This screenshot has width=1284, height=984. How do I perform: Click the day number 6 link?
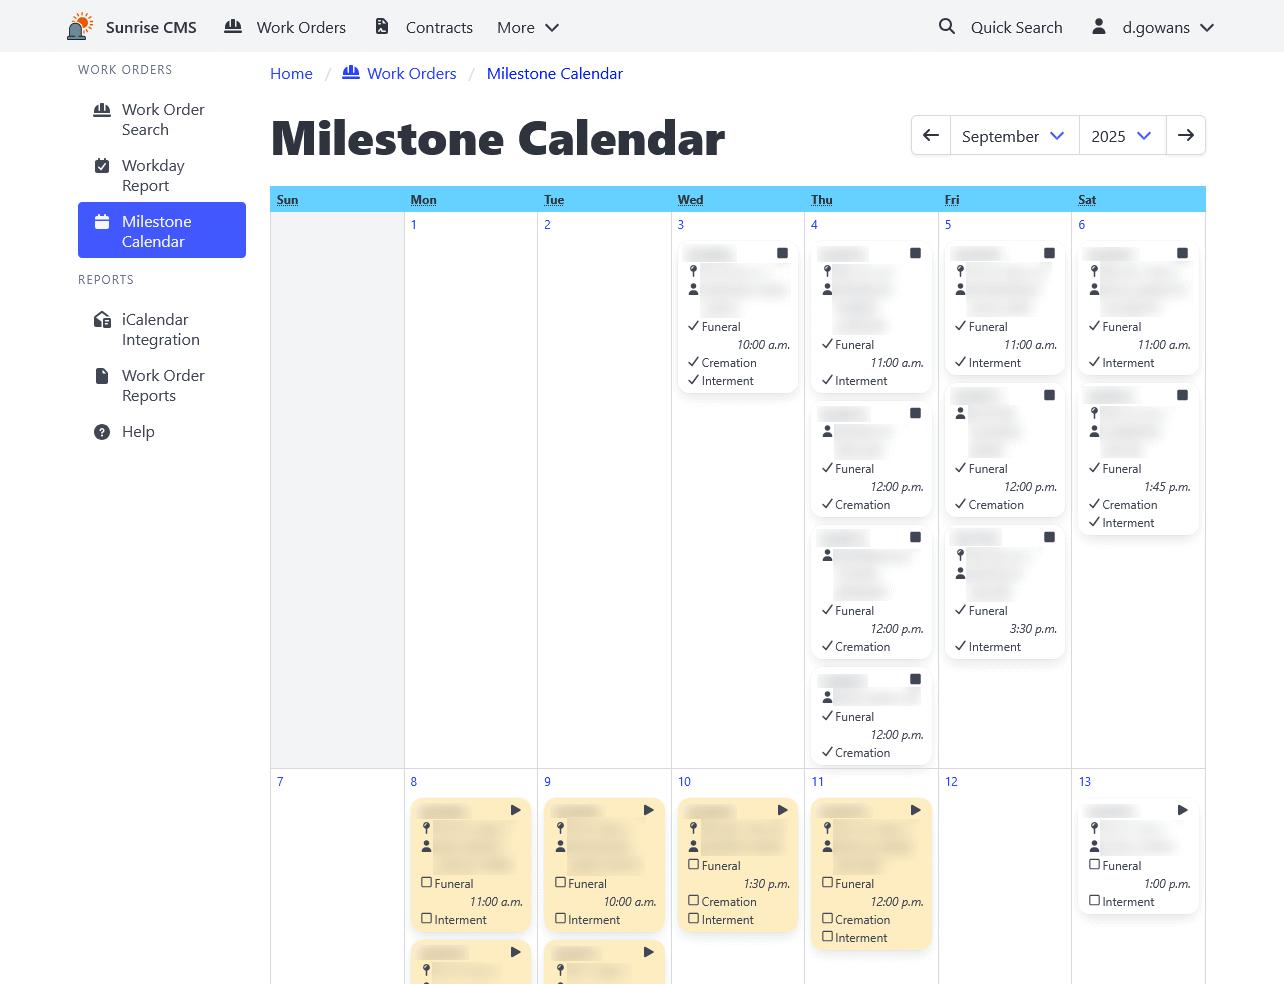1082,225
